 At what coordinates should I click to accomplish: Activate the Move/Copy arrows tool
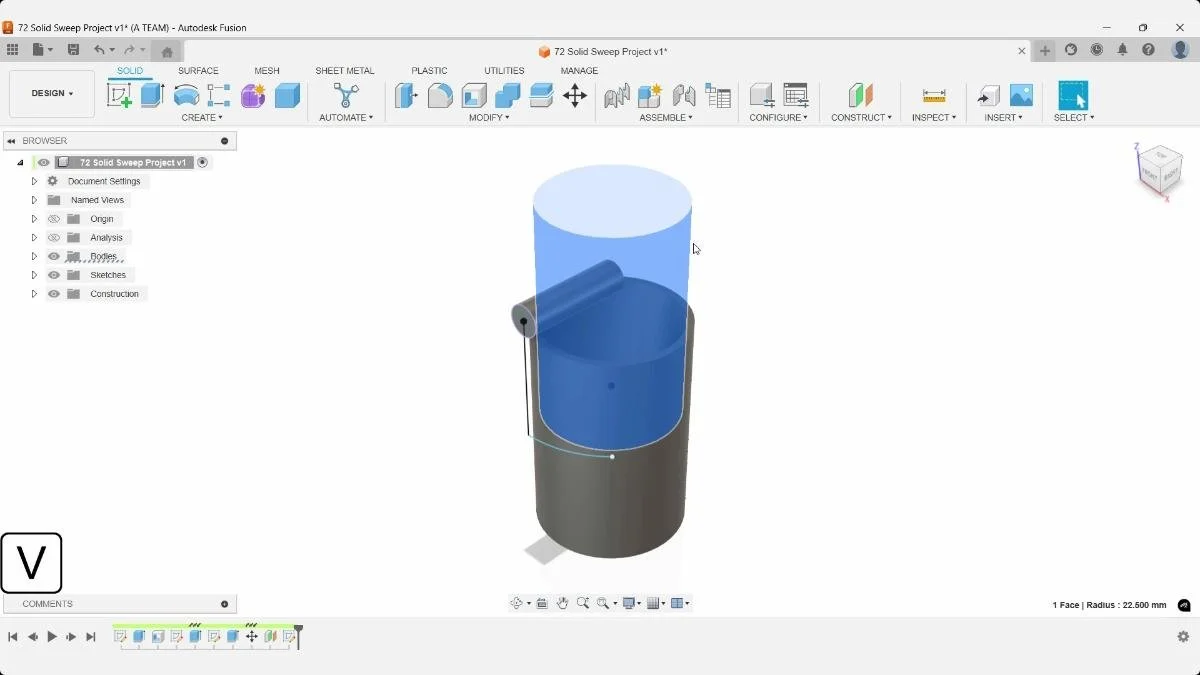coord(575,95)
